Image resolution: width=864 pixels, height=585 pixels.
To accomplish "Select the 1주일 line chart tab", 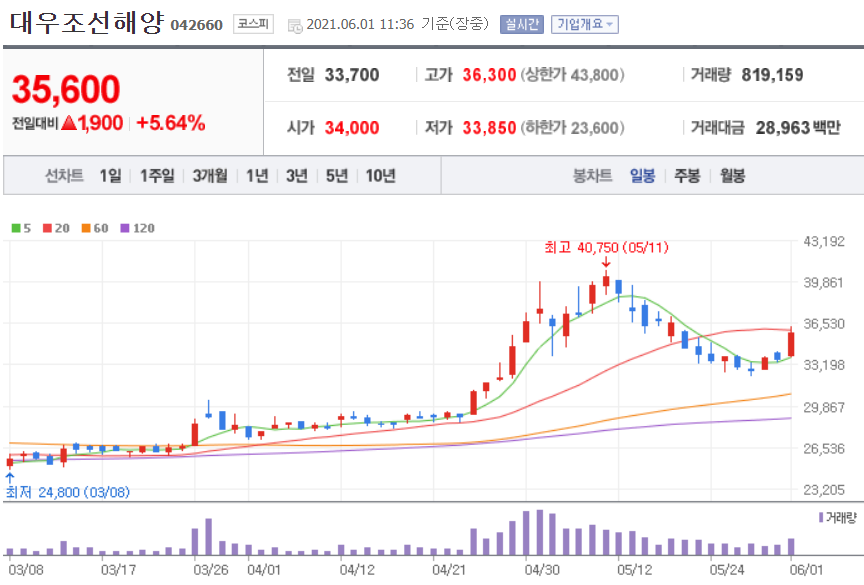I will [157, 176].
